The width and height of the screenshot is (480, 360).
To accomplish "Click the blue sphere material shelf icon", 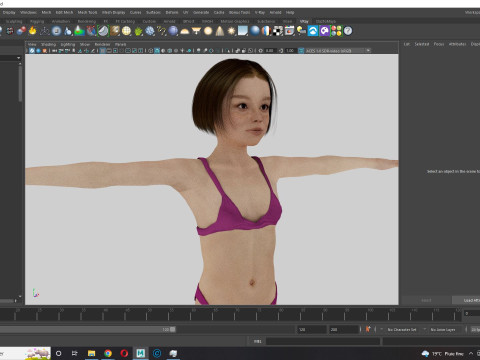I will point(255,31).
